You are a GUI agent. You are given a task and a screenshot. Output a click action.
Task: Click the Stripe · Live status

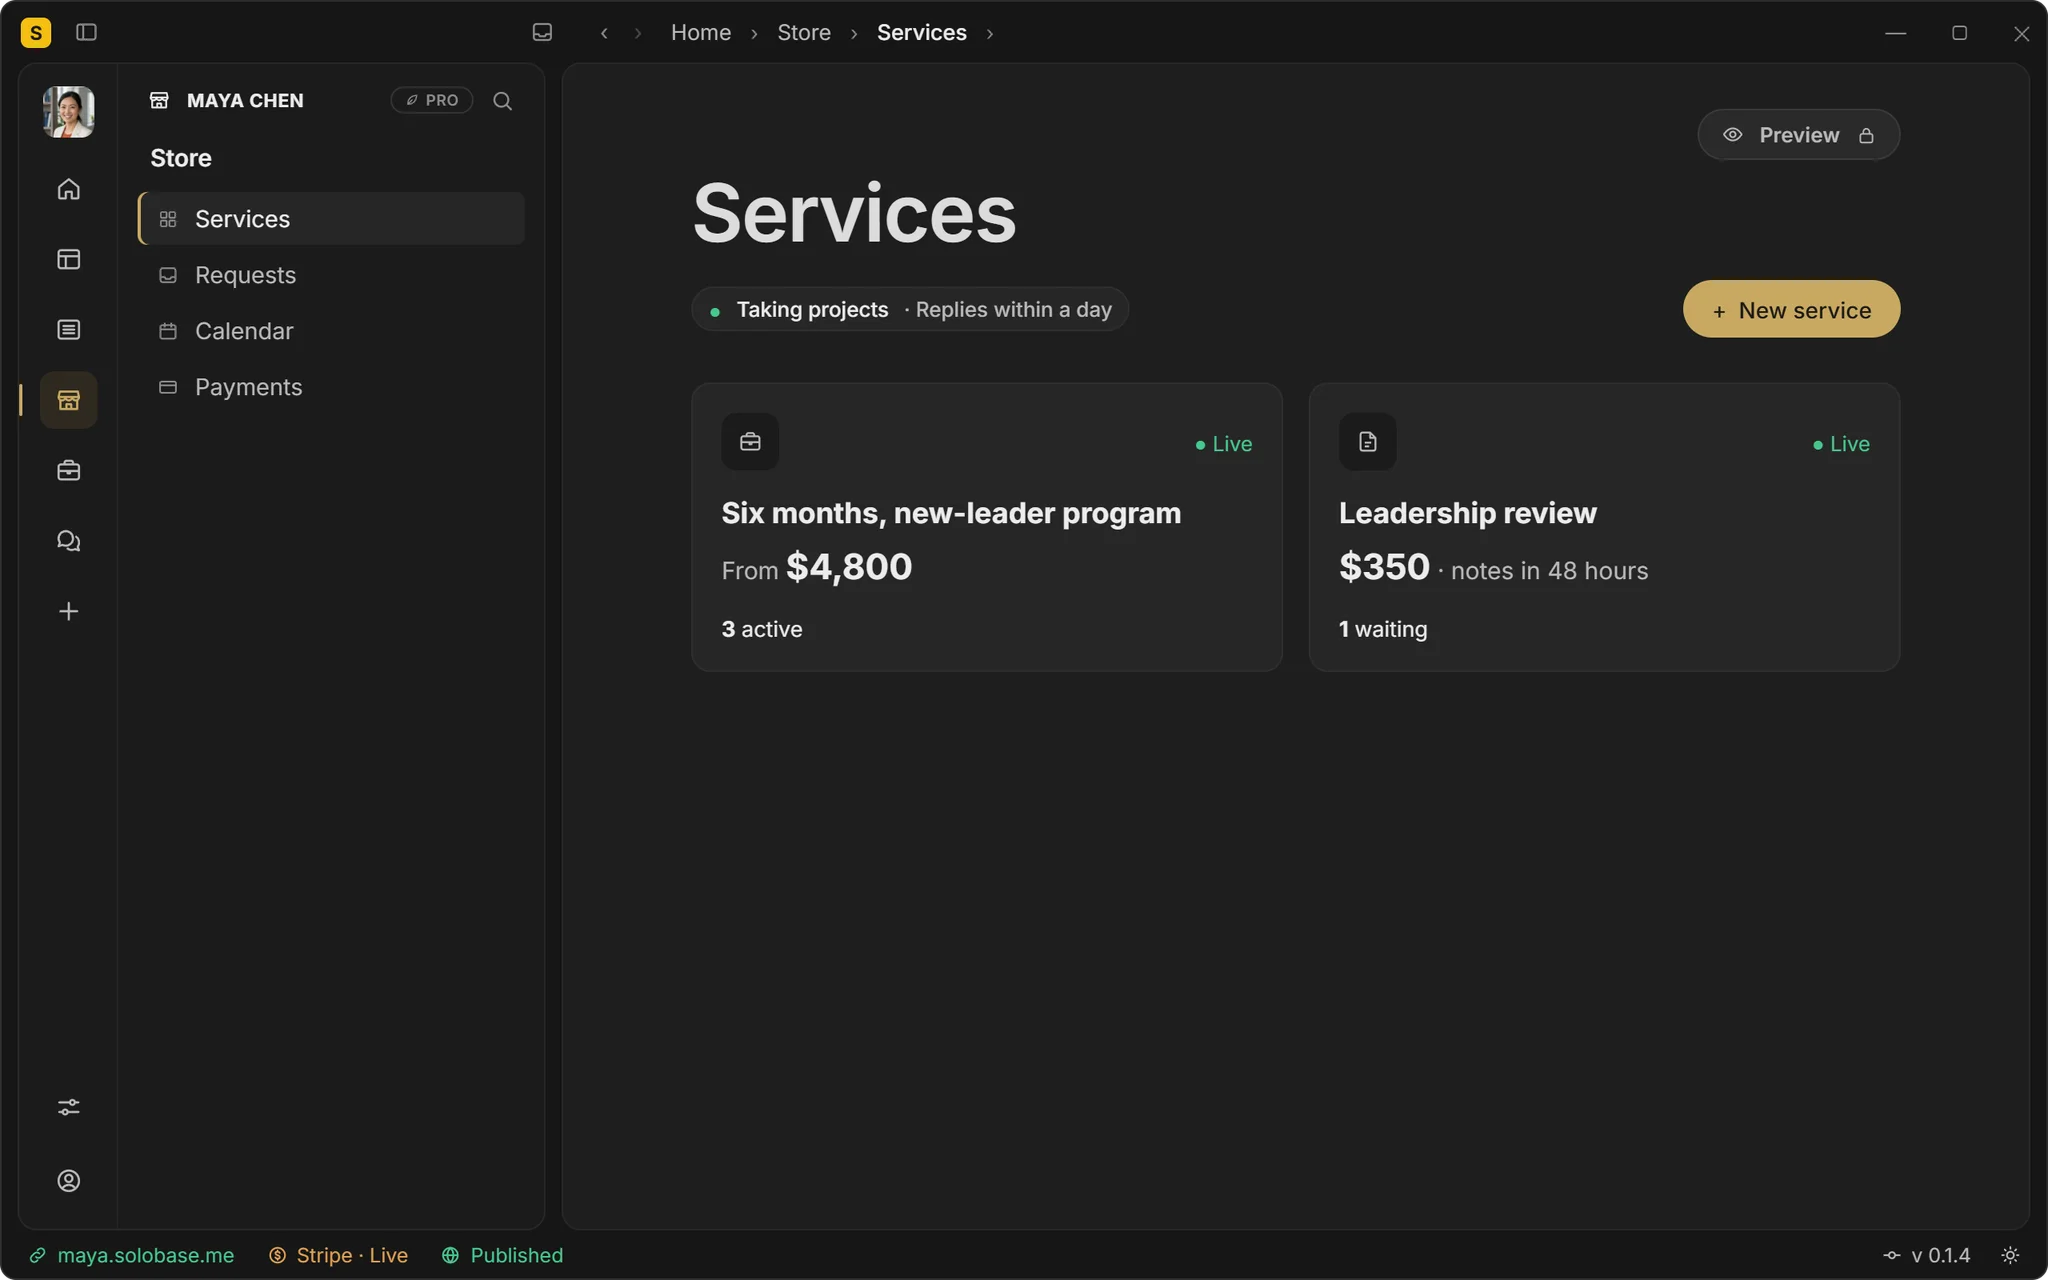click(338, 1255)
